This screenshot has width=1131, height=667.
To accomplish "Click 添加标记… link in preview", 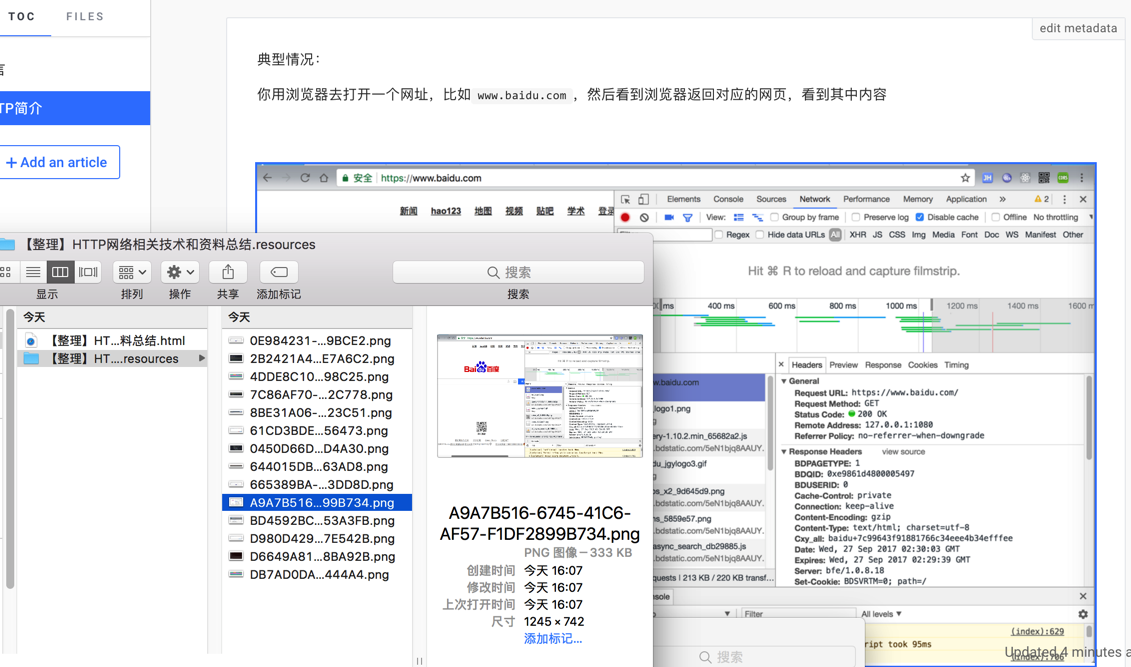I will pos(553,639).
